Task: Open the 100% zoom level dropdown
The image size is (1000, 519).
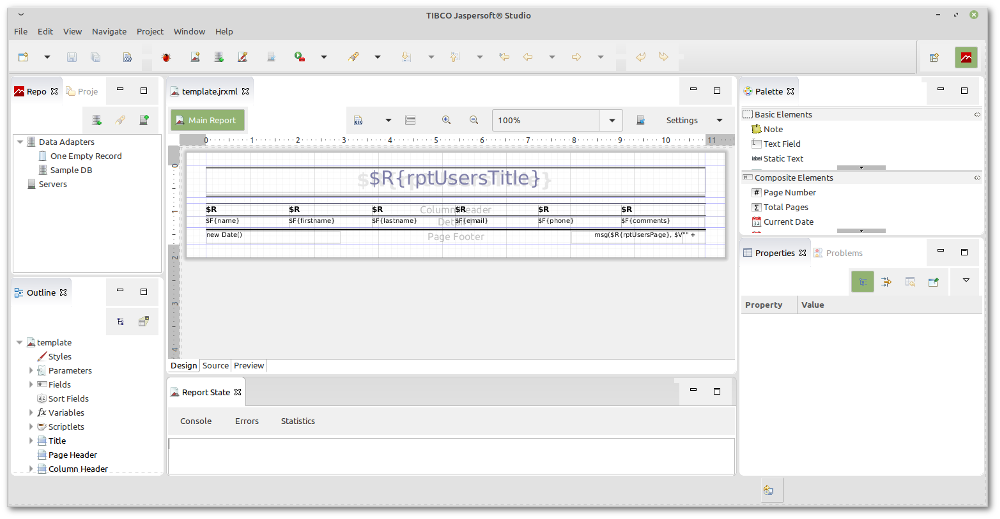Action: pyautogui.click(x=612, y=120)
